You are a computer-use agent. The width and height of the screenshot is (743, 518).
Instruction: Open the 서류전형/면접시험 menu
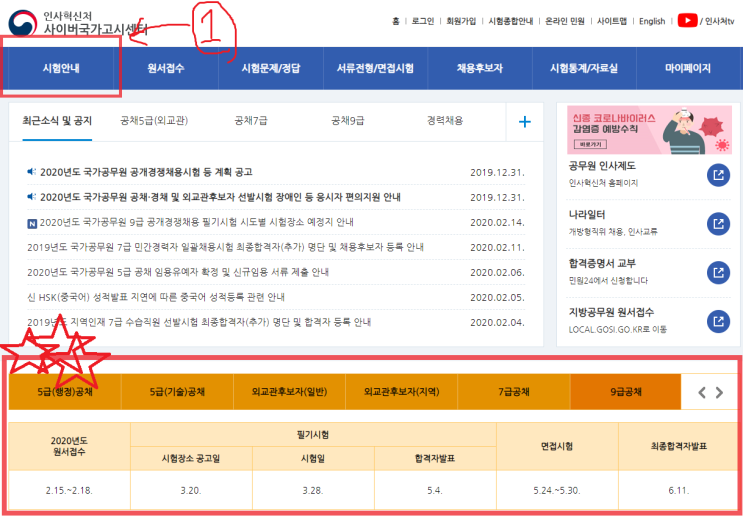coord(375,68)
